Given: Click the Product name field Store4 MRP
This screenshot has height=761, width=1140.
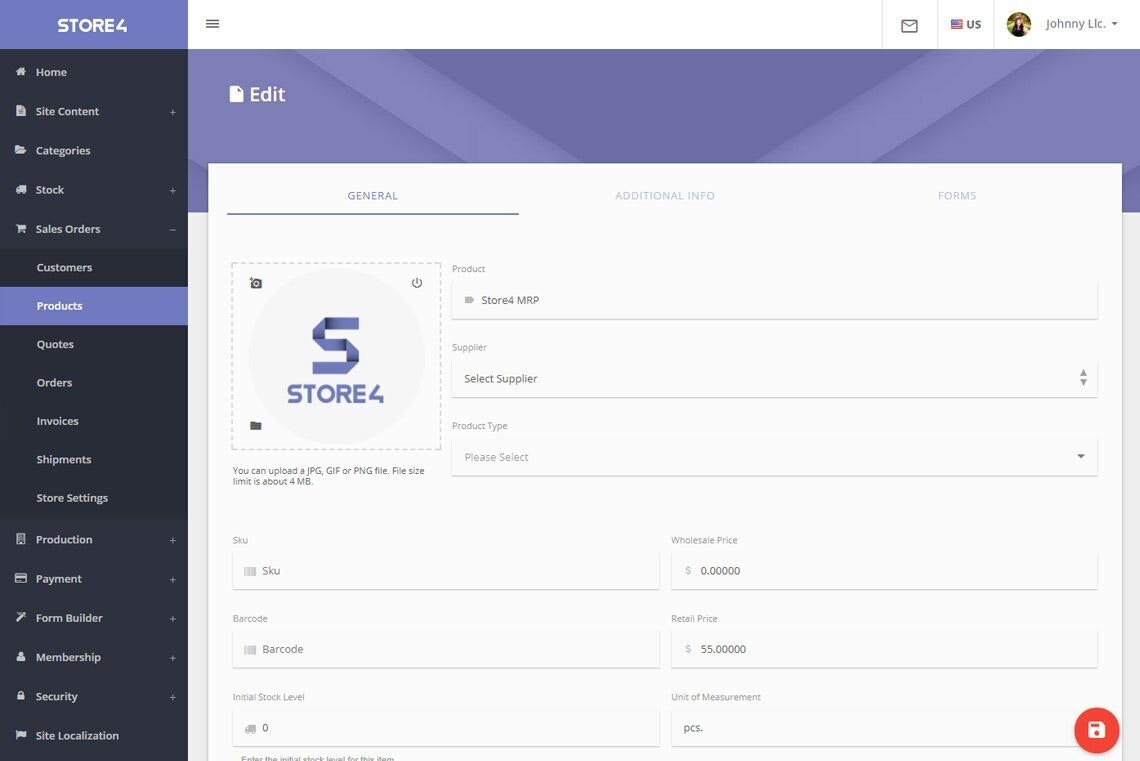Looking at the screenshot, I should click(774, 300).
